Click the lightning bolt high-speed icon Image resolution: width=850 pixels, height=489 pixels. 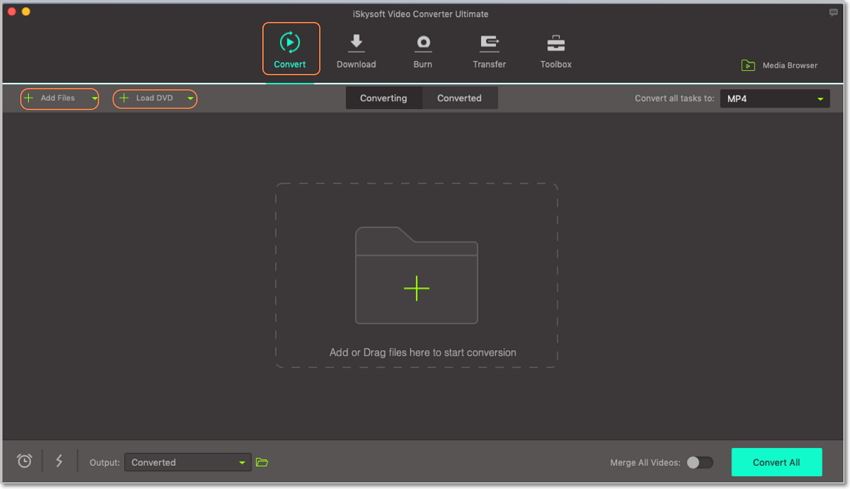coord(59,461)
